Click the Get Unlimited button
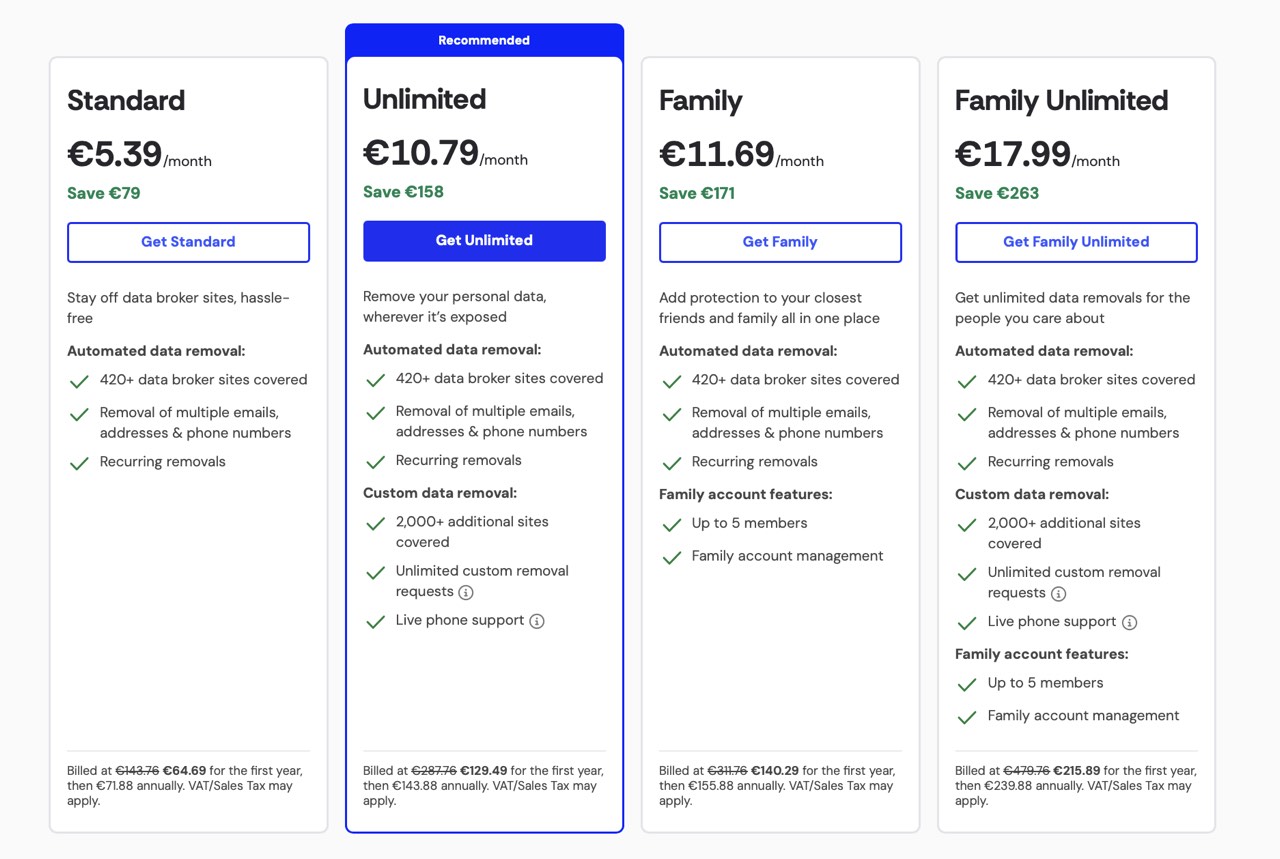 484,241
